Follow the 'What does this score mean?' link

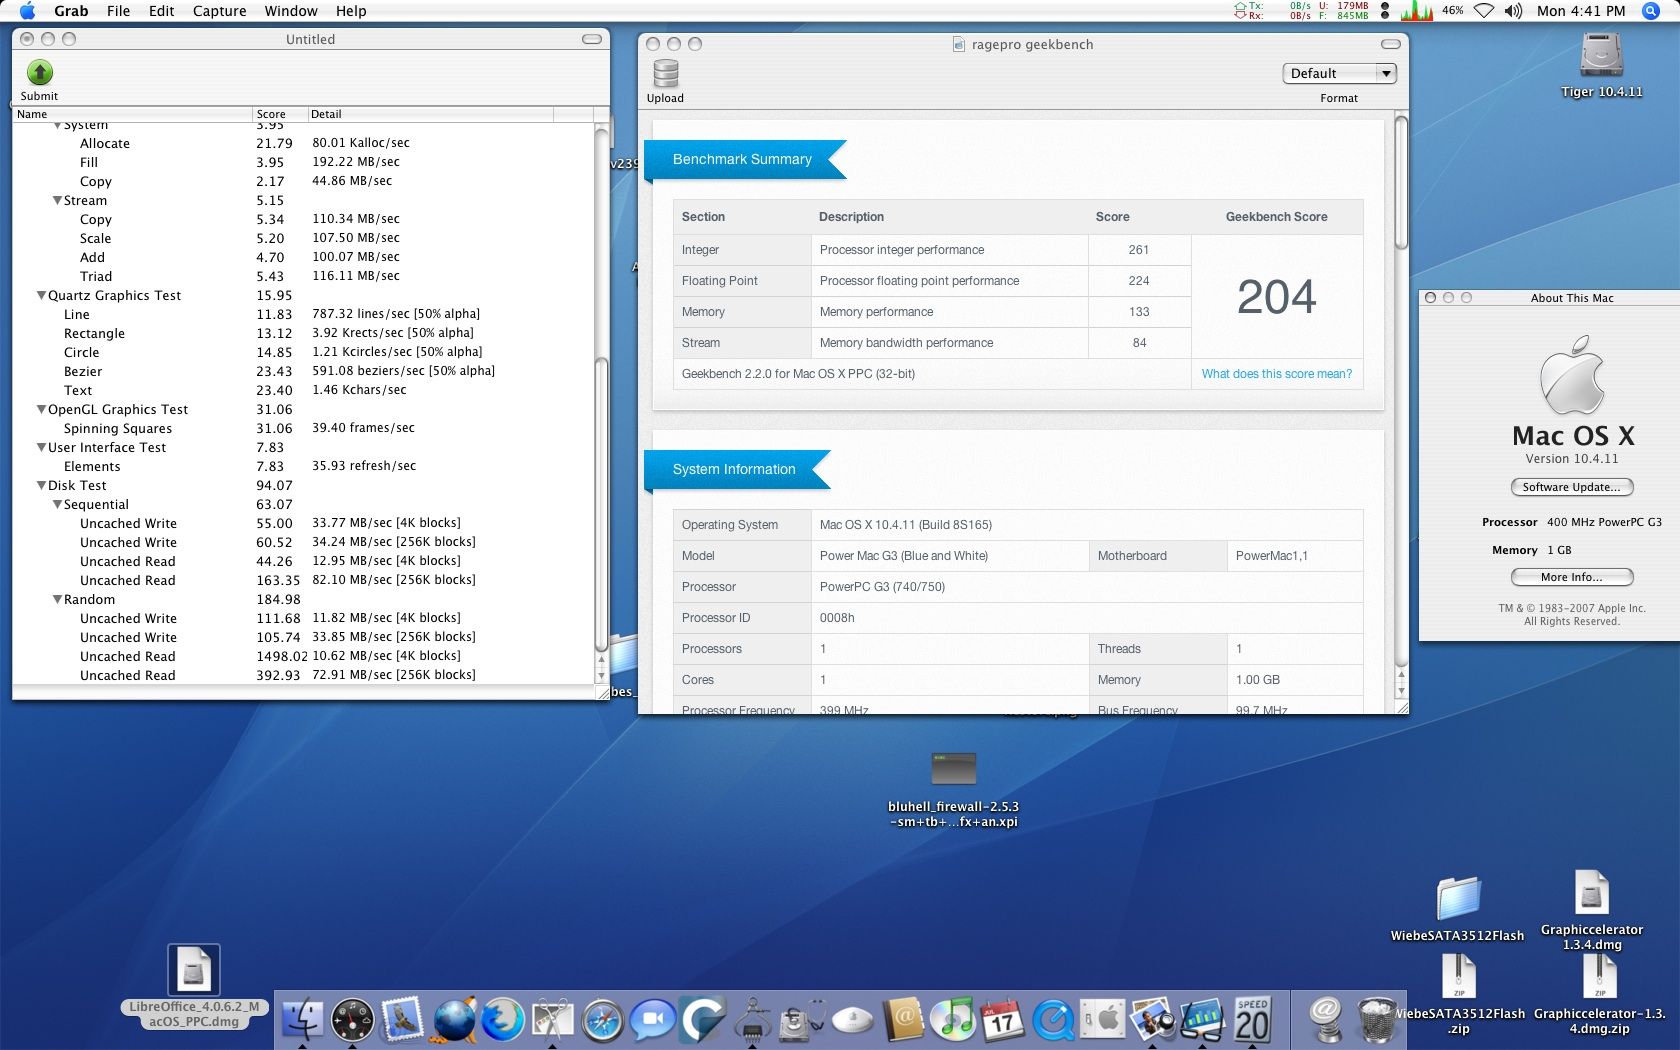(x=1276, y=374)
